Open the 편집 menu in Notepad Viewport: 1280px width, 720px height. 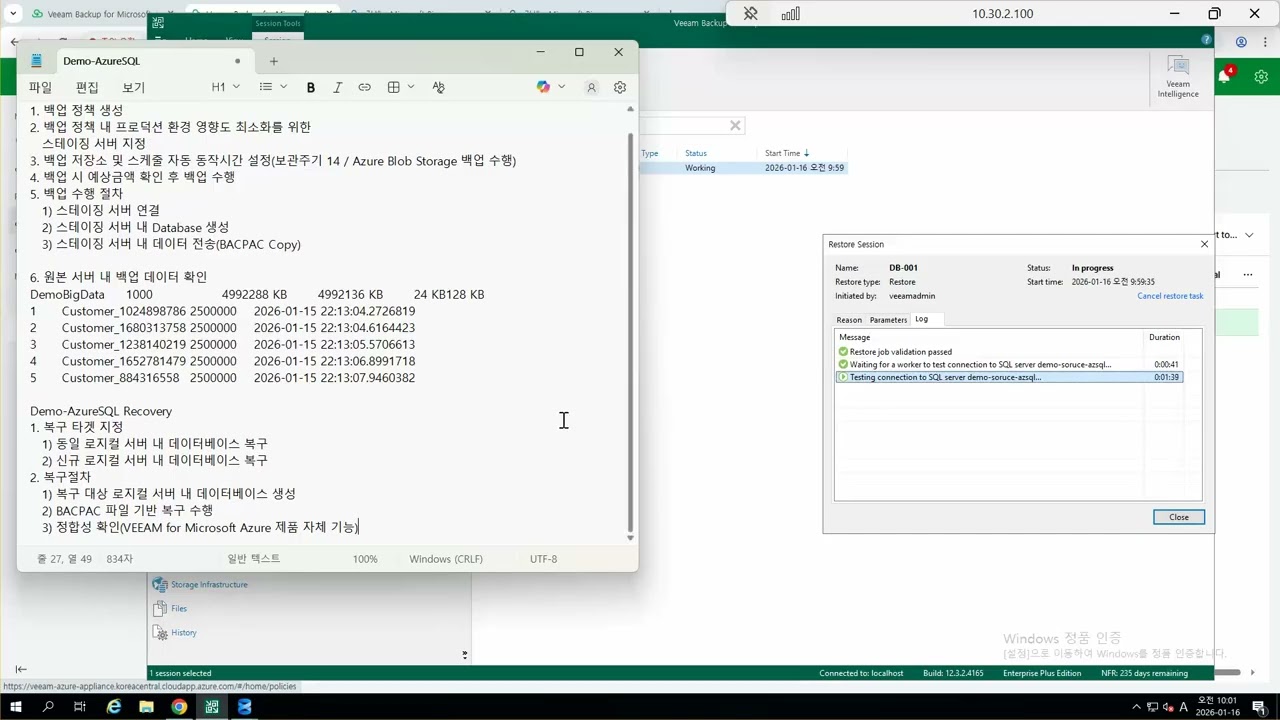pos(87,88)
